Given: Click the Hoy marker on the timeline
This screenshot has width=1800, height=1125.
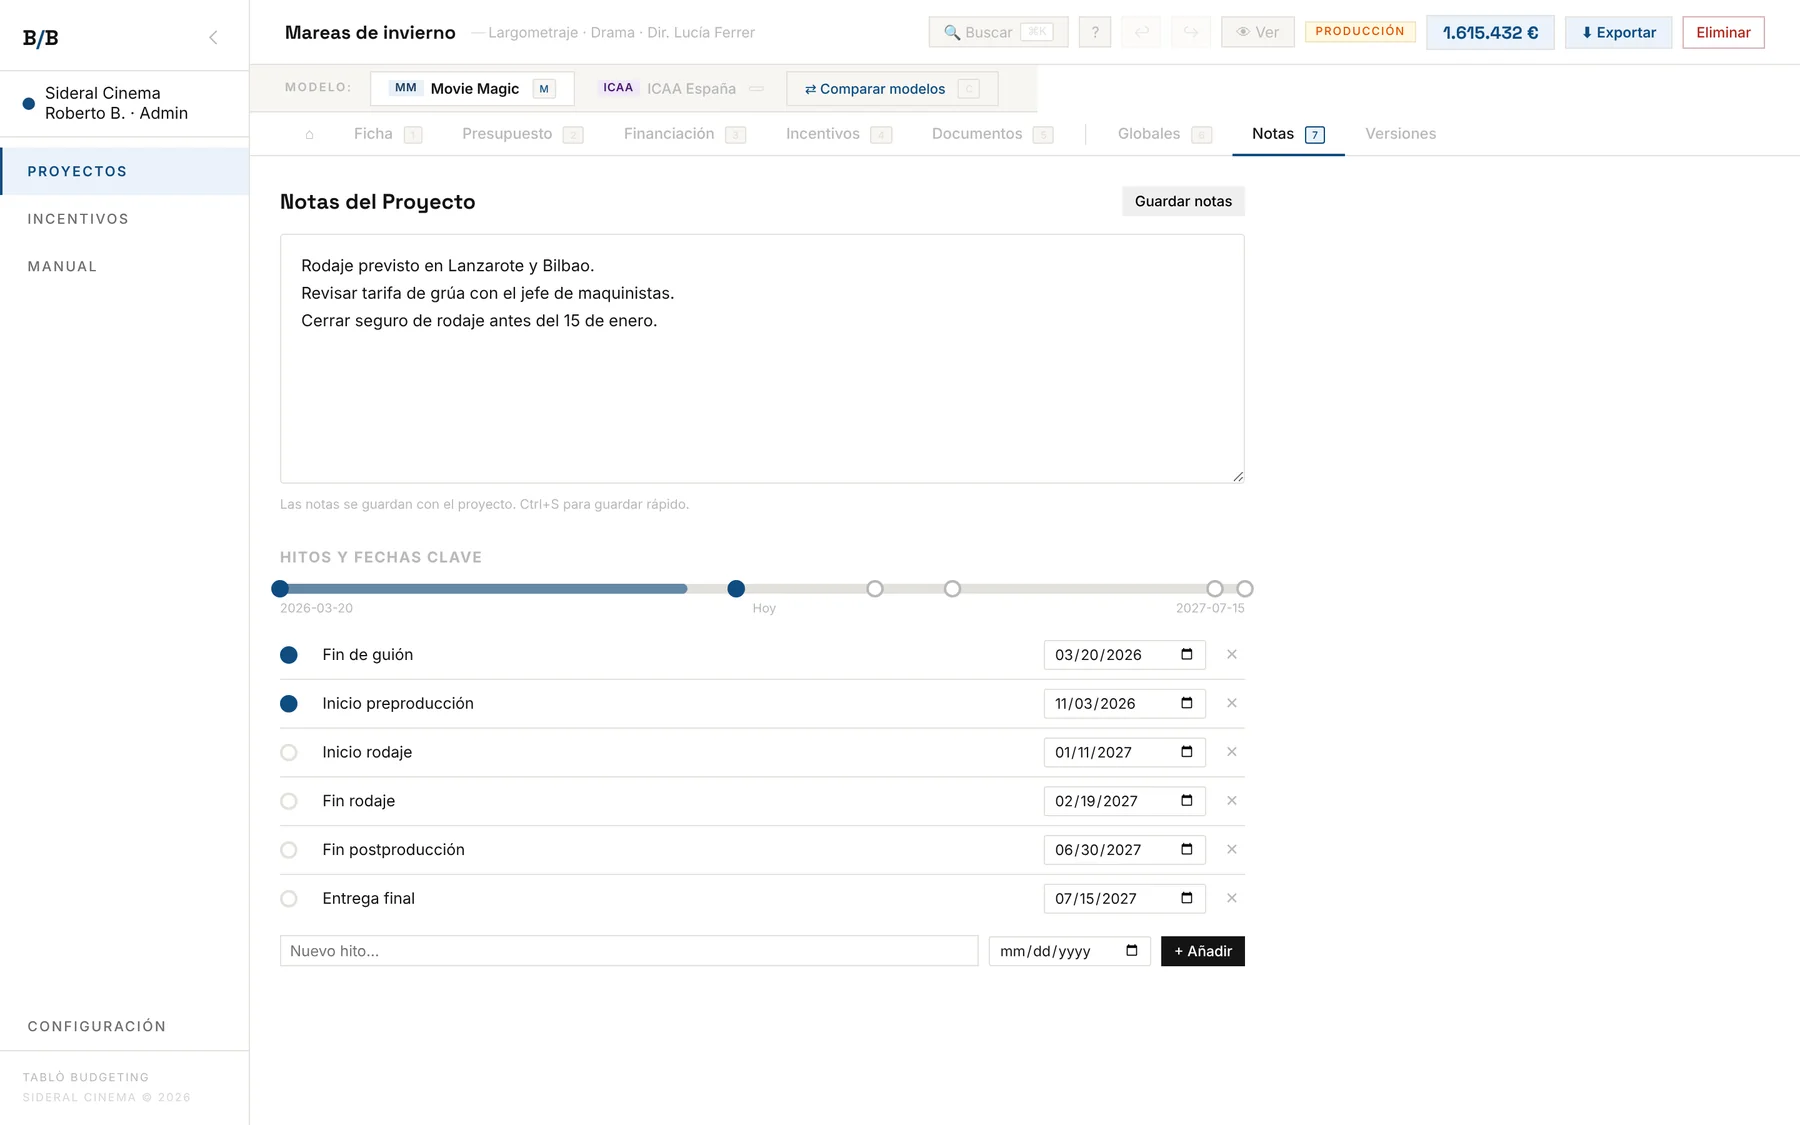Looking at the screenshot, I should [736, 589].
